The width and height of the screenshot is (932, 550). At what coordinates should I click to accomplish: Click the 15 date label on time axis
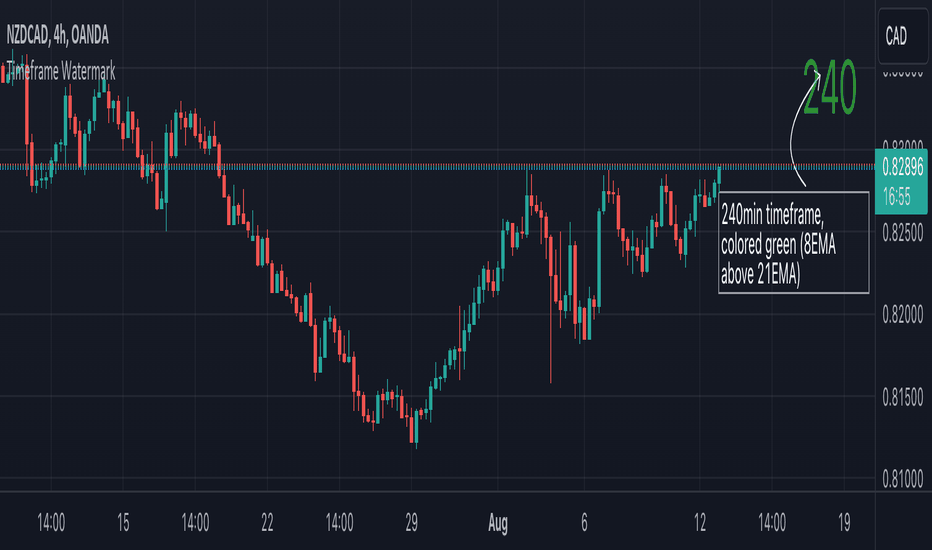[x=123, y=523]
